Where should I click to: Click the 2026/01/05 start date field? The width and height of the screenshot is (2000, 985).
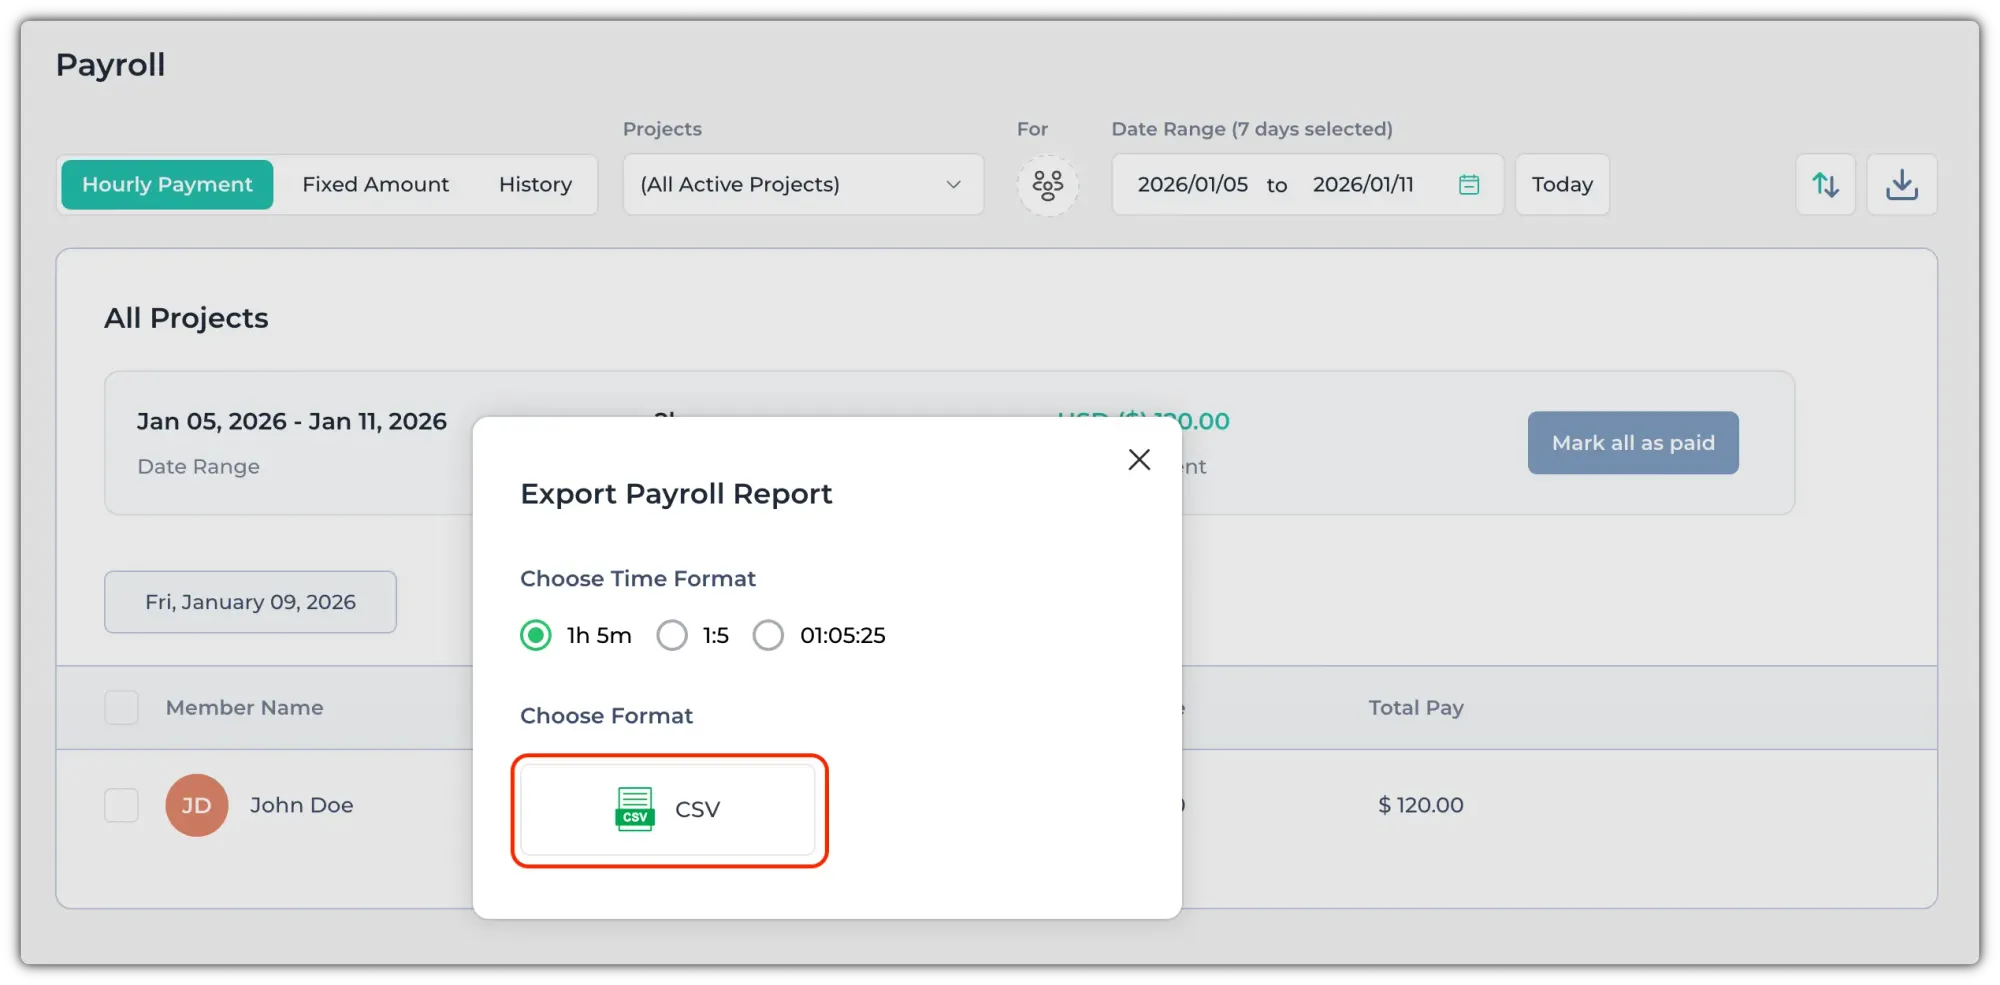tap(1192, 185)
